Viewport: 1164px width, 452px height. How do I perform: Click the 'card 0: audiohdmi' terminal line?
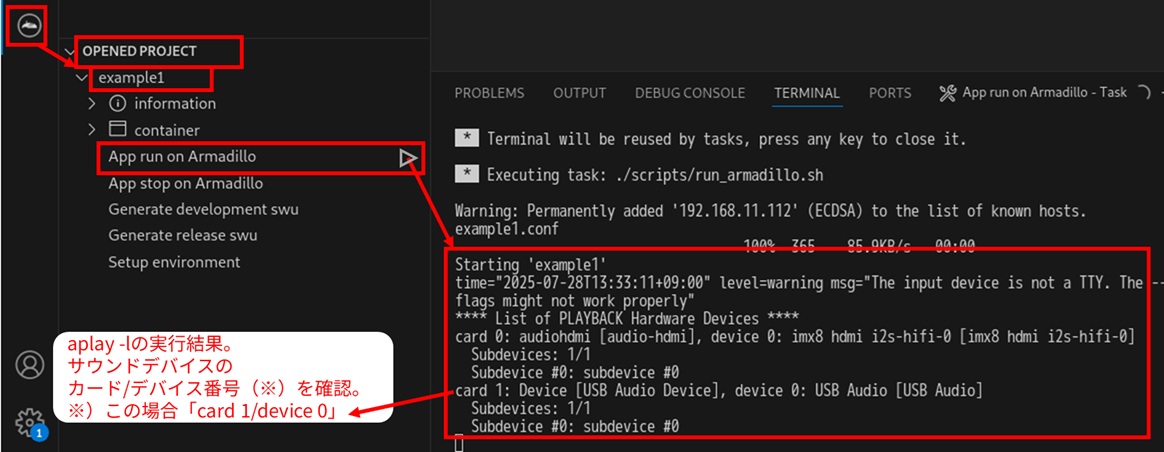[x=794, y=337]
